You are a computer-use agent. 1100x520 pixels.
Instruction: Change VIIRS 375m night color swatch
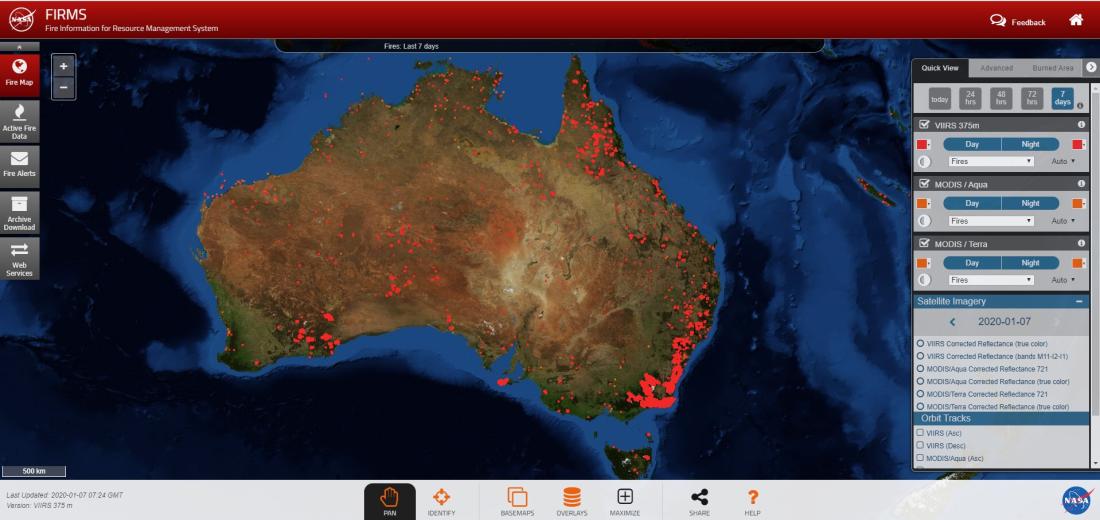1079,144
